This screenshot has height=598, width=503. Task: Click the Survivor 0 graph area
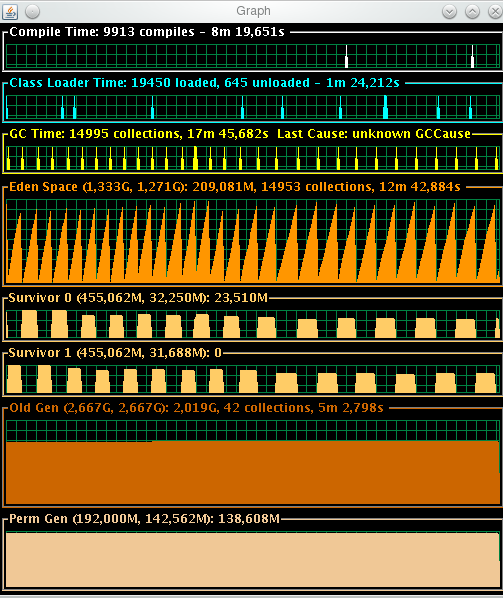(253, 324)
